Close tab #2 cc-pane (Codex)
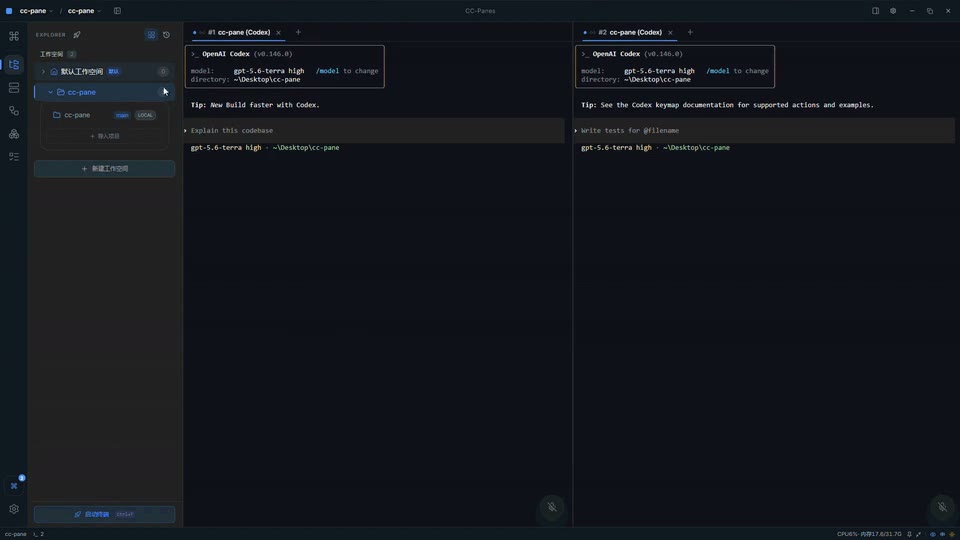This screenshot has width=960, height=540. pos(670,32)
